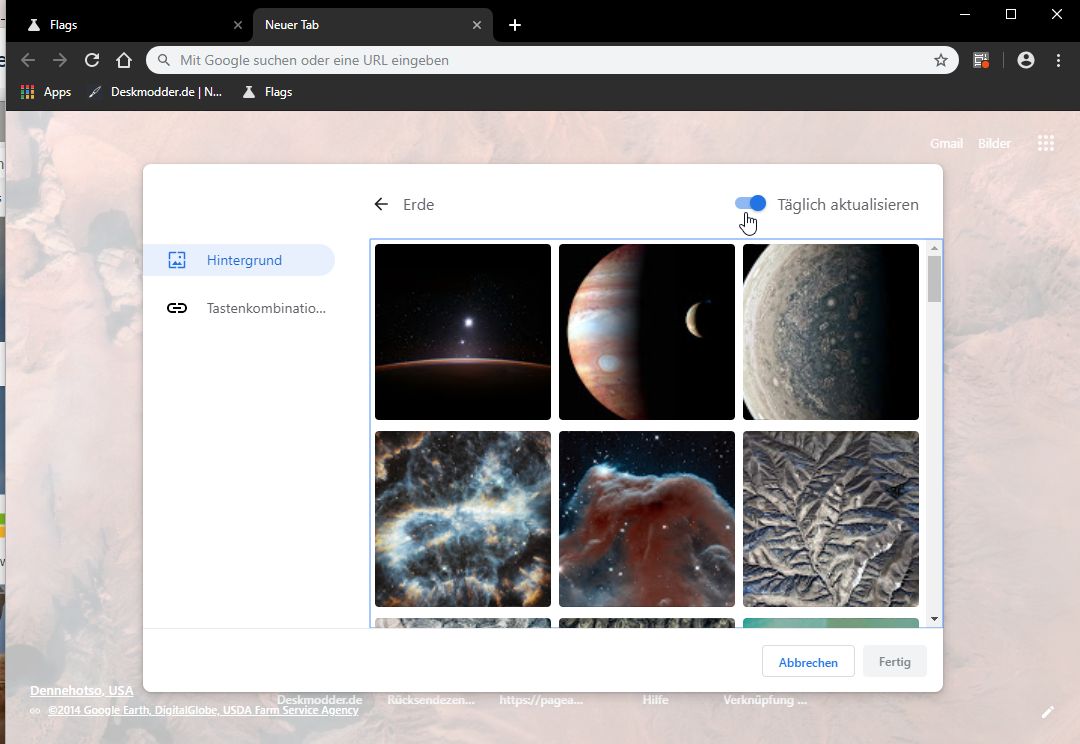Click the scroll down arrow in image list

click(x=934, y=619)
